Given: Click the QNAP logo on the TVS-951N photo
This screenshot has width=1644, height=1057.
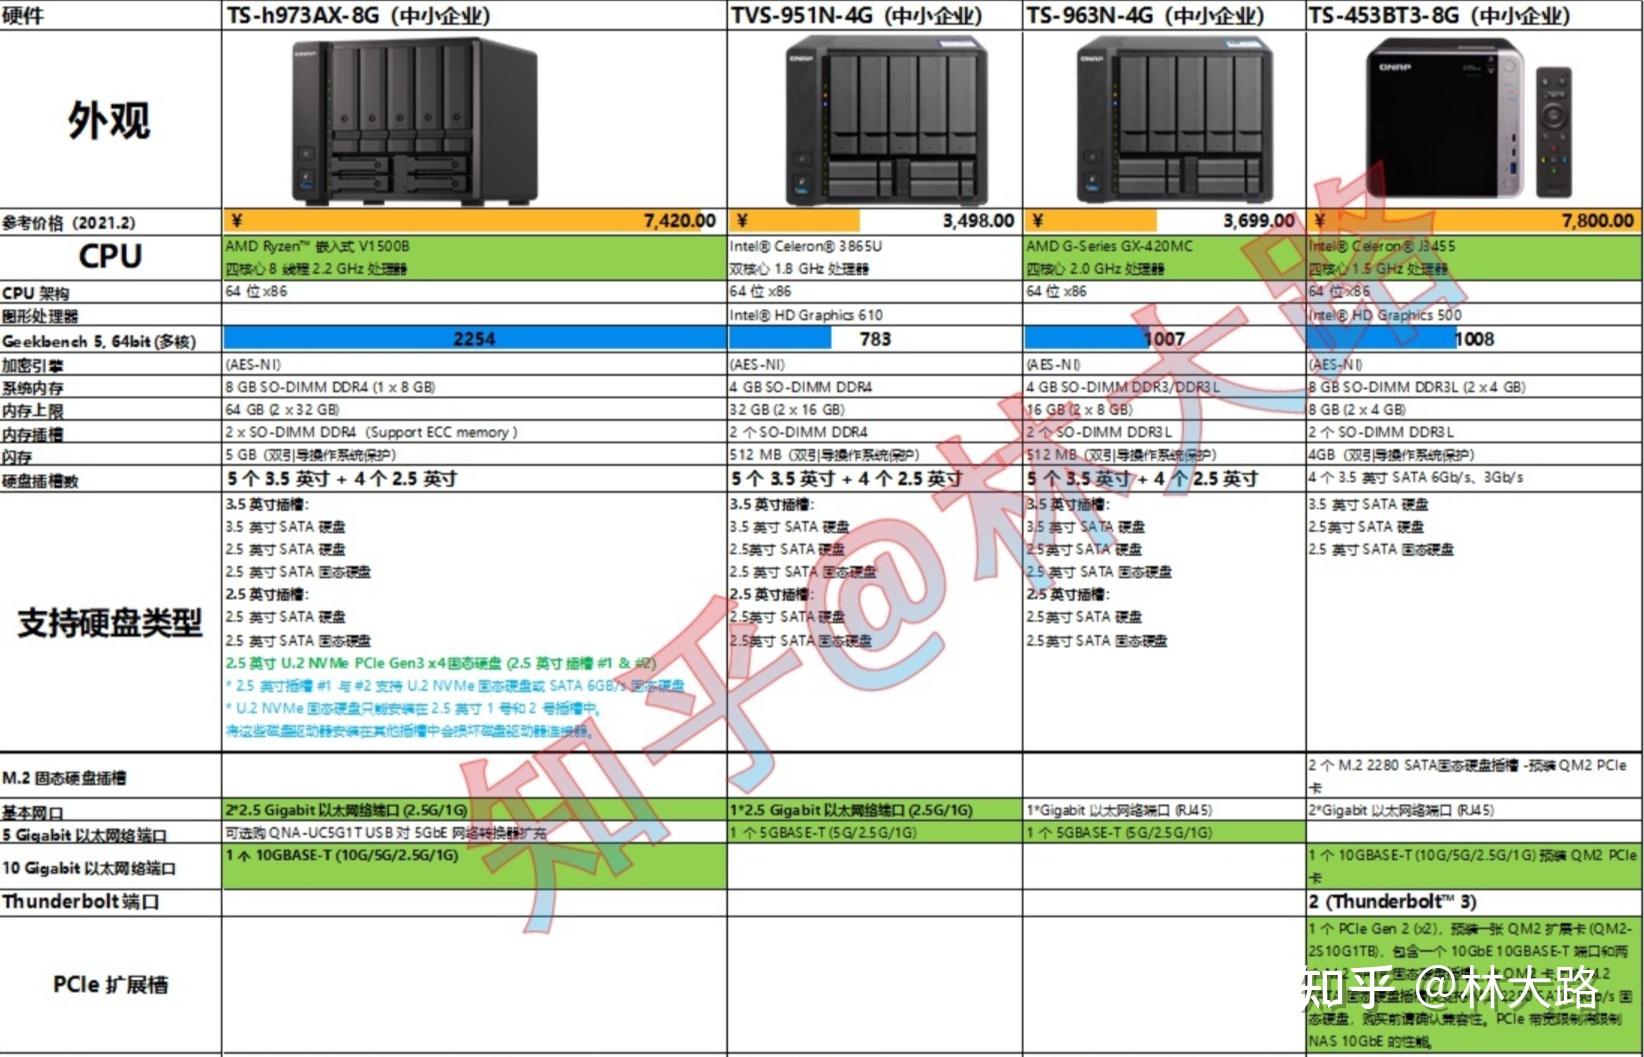Looking at the screenshot, I should click(802, 58).
